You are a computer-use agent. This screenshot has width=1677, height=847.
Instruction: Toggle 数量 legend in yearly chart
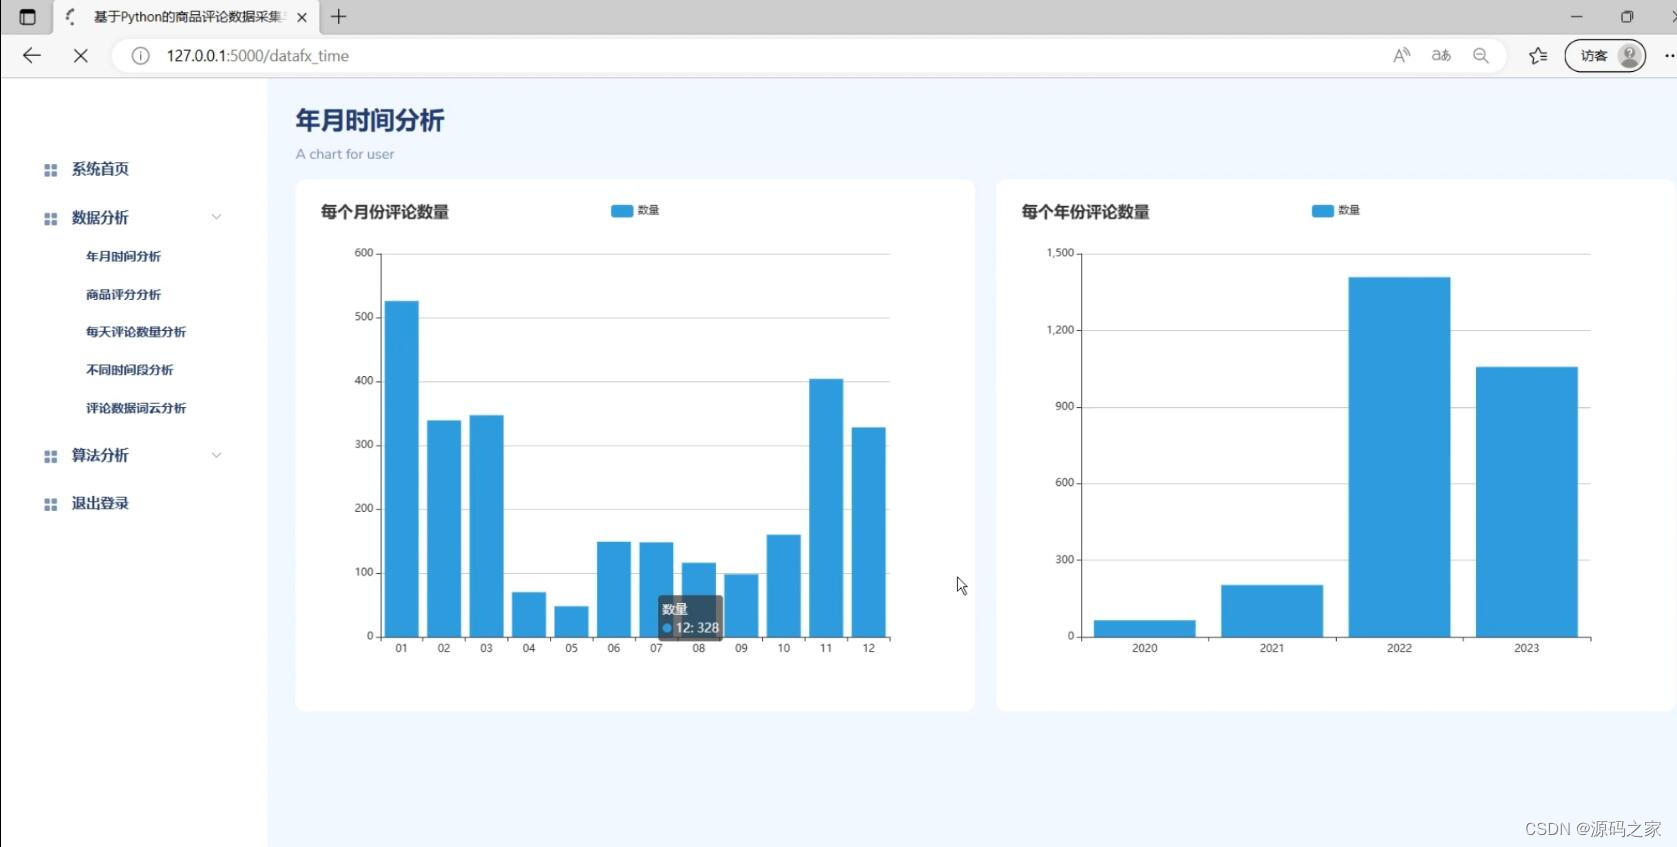coord(1336,210)
